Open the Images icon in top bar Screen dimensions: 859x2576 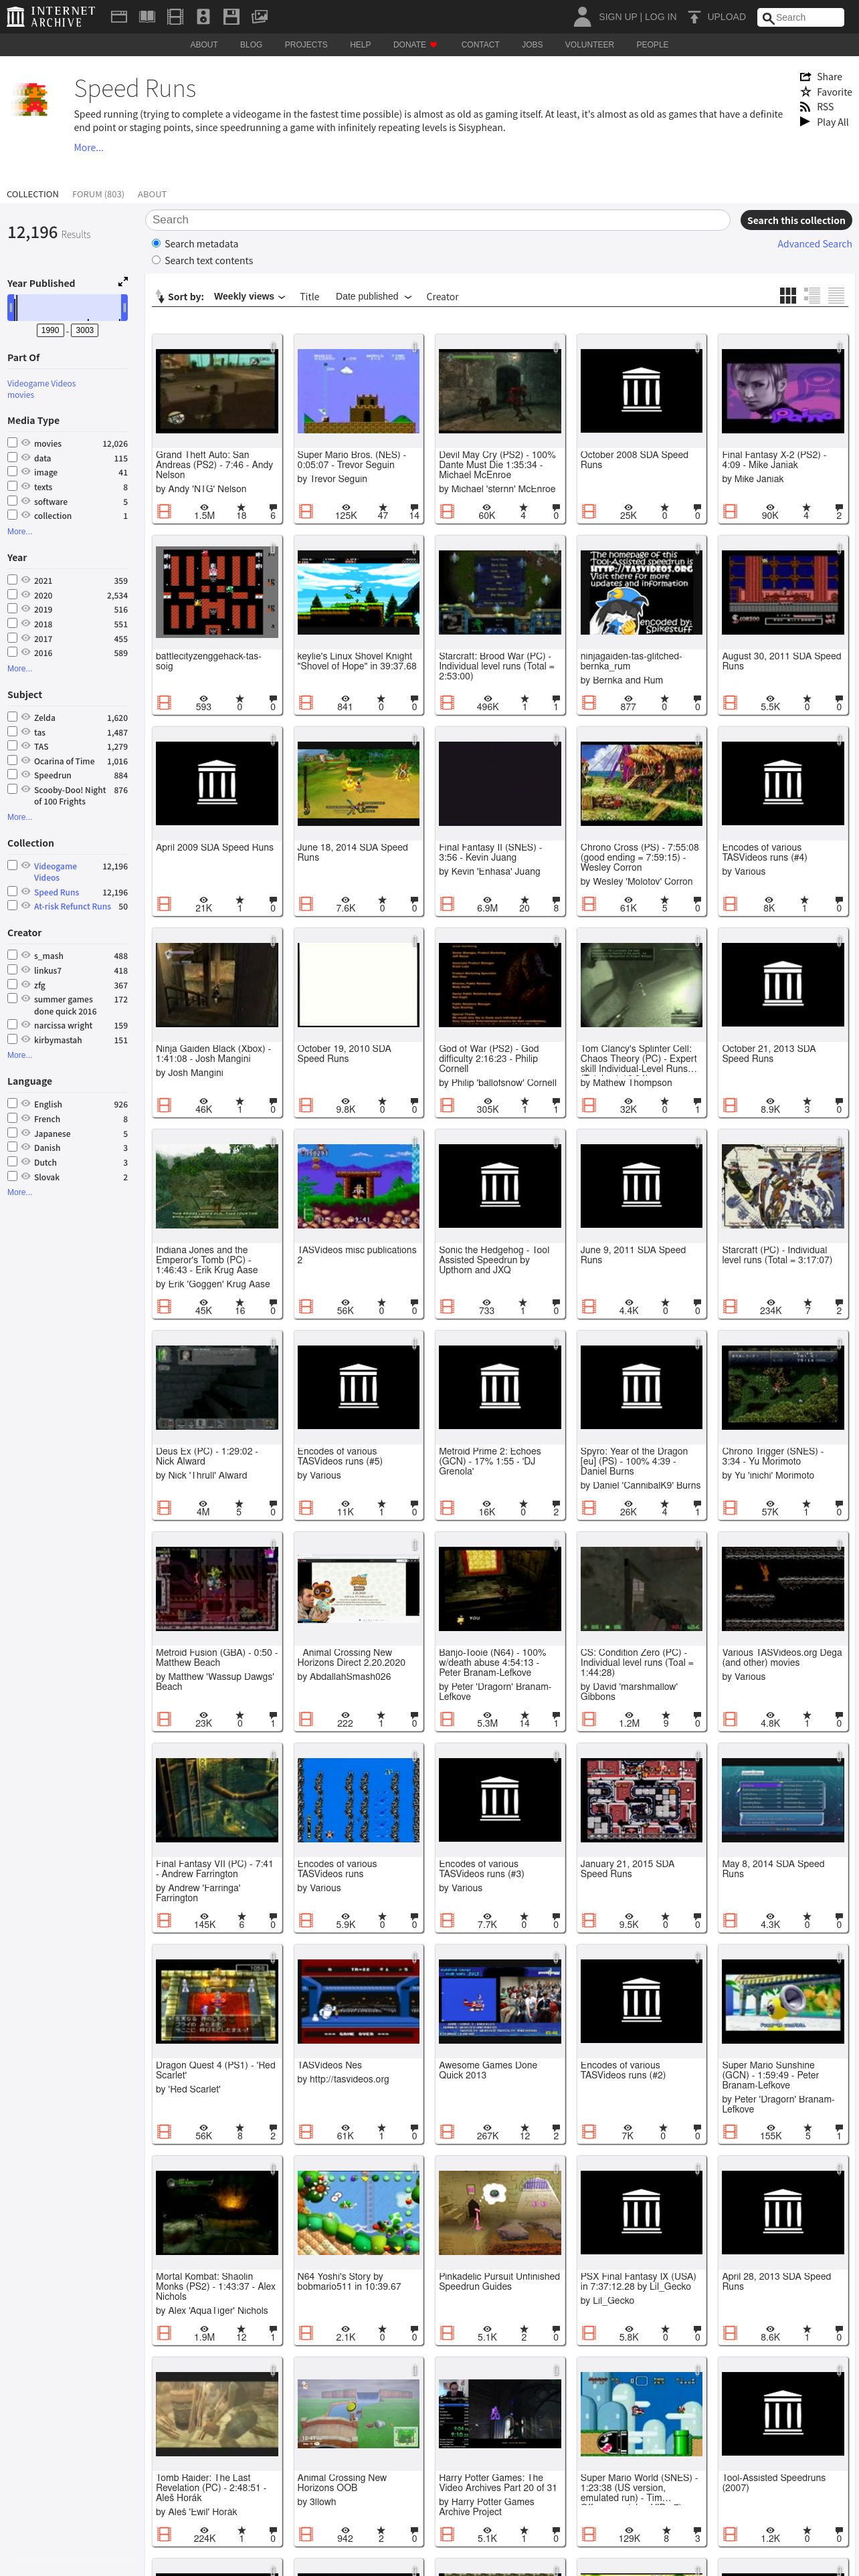(259, 17)
